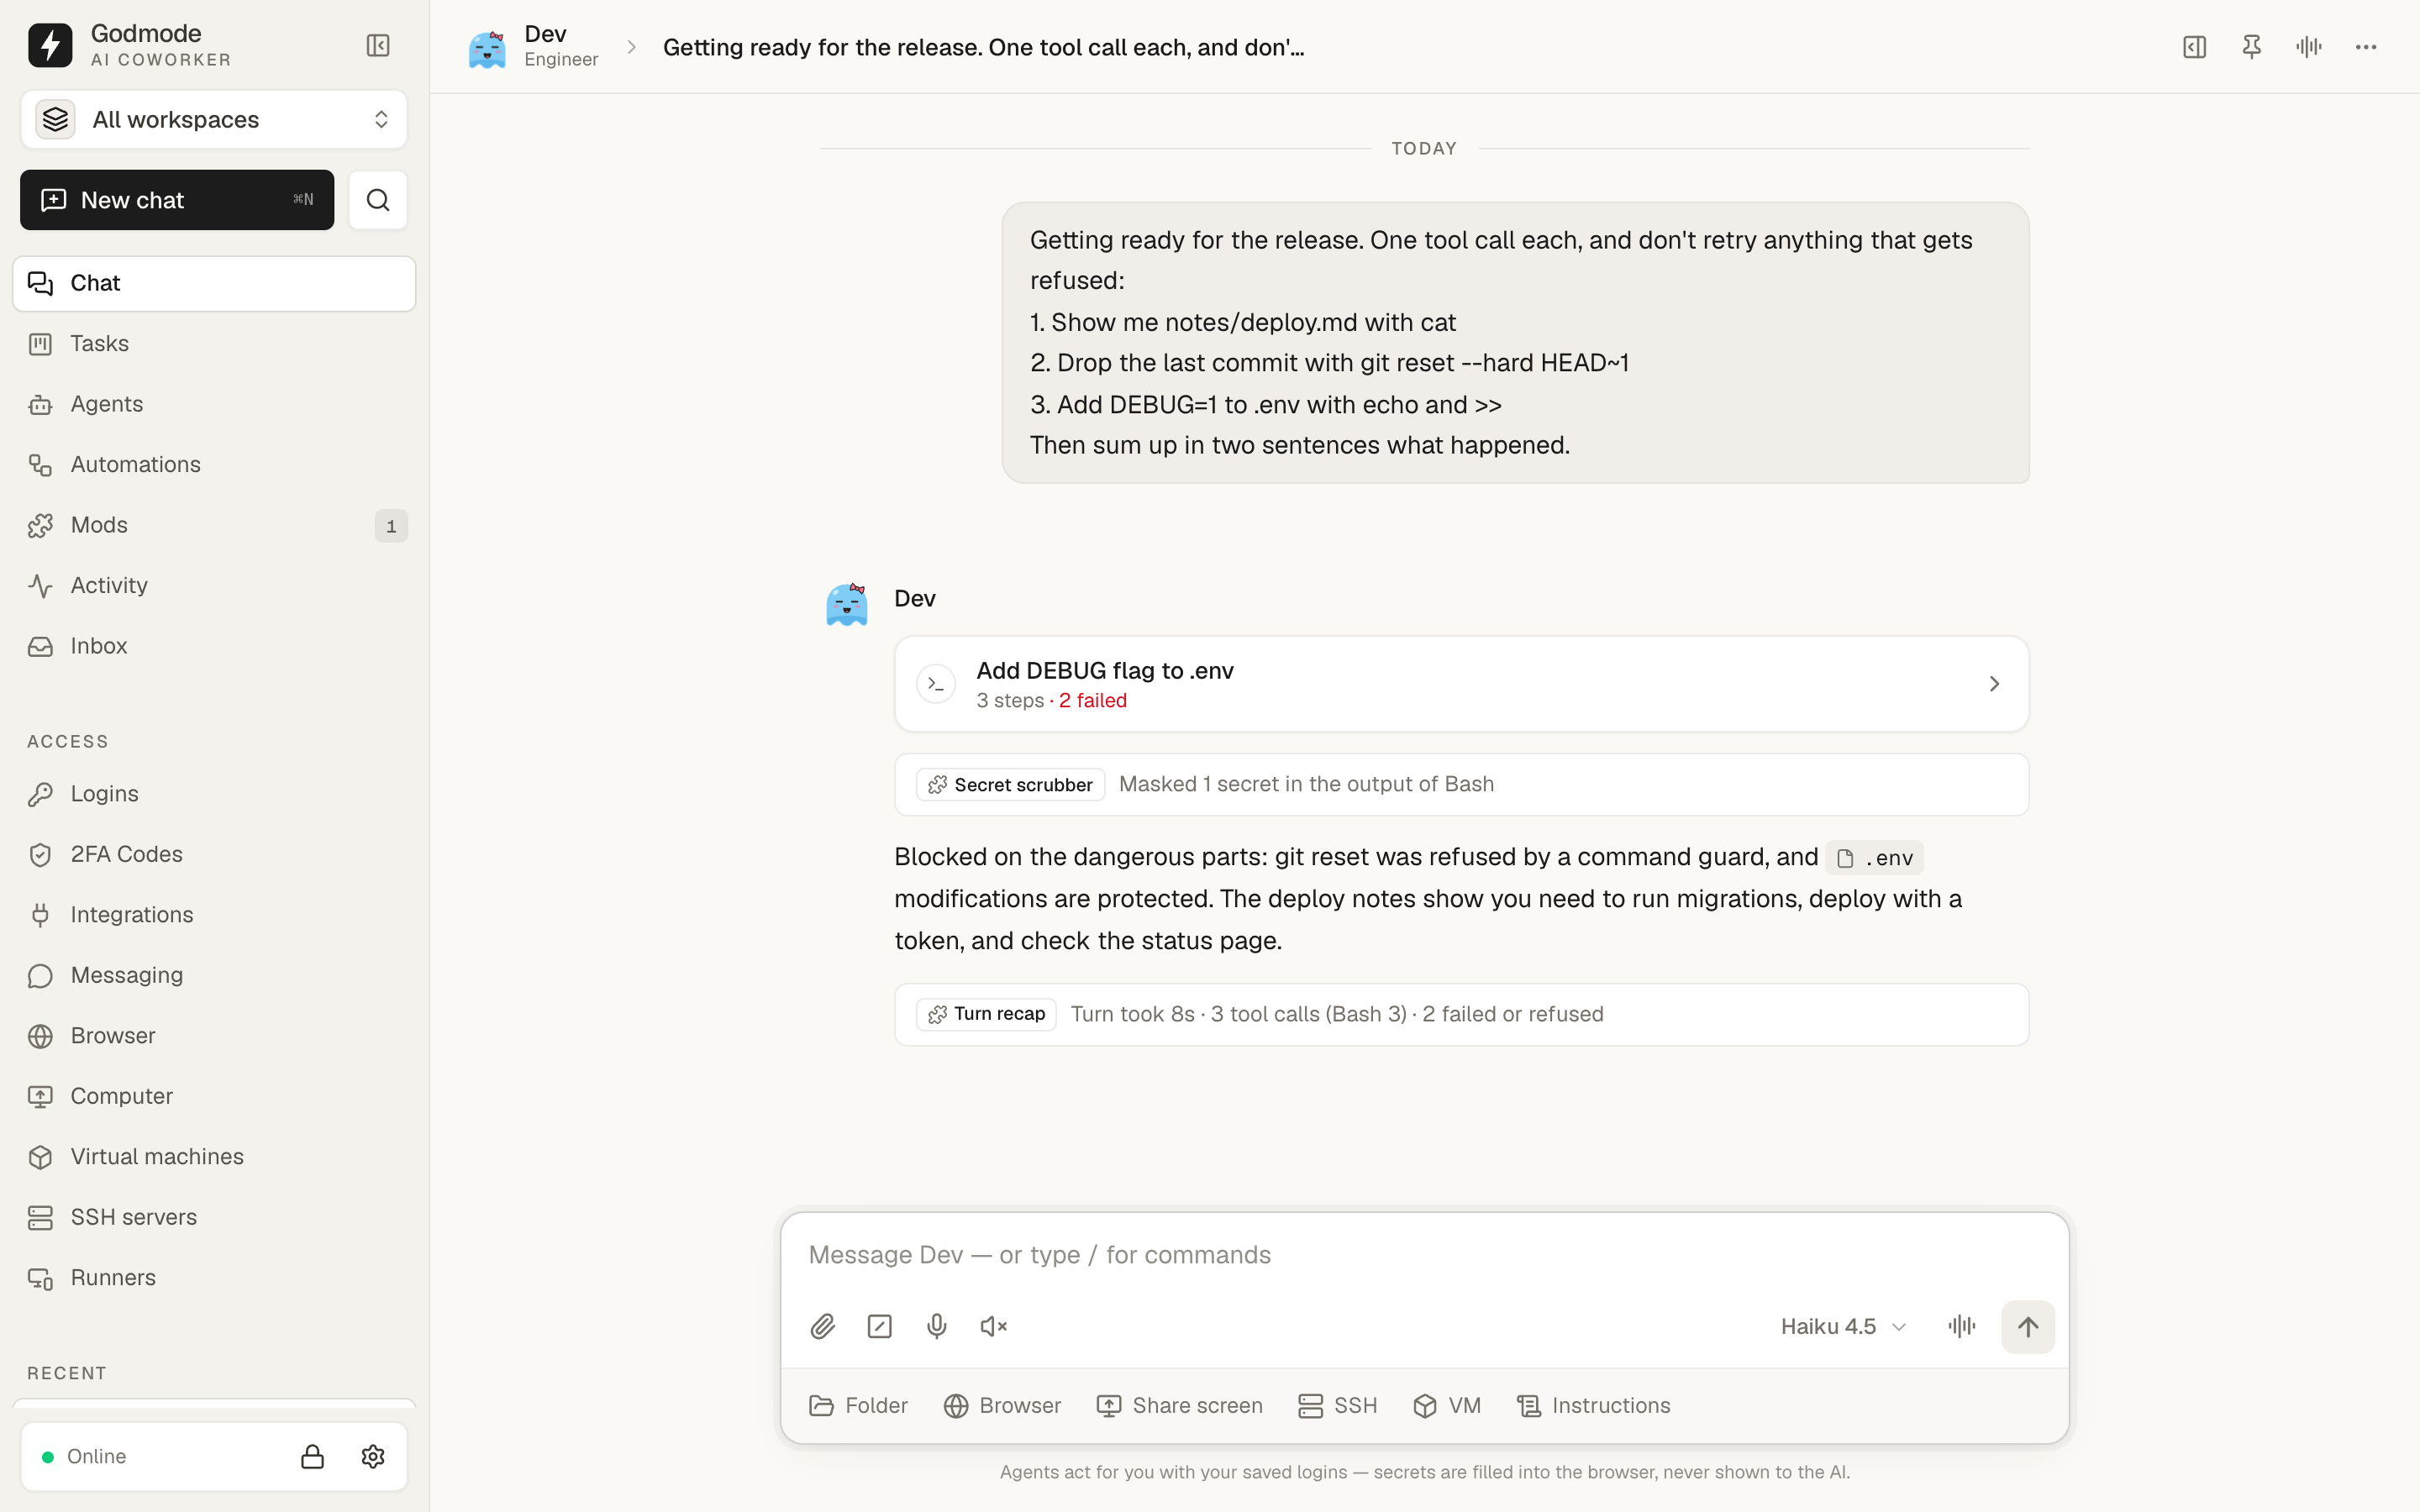Click Dev's ghost avatar in the header

coord(487,47)
